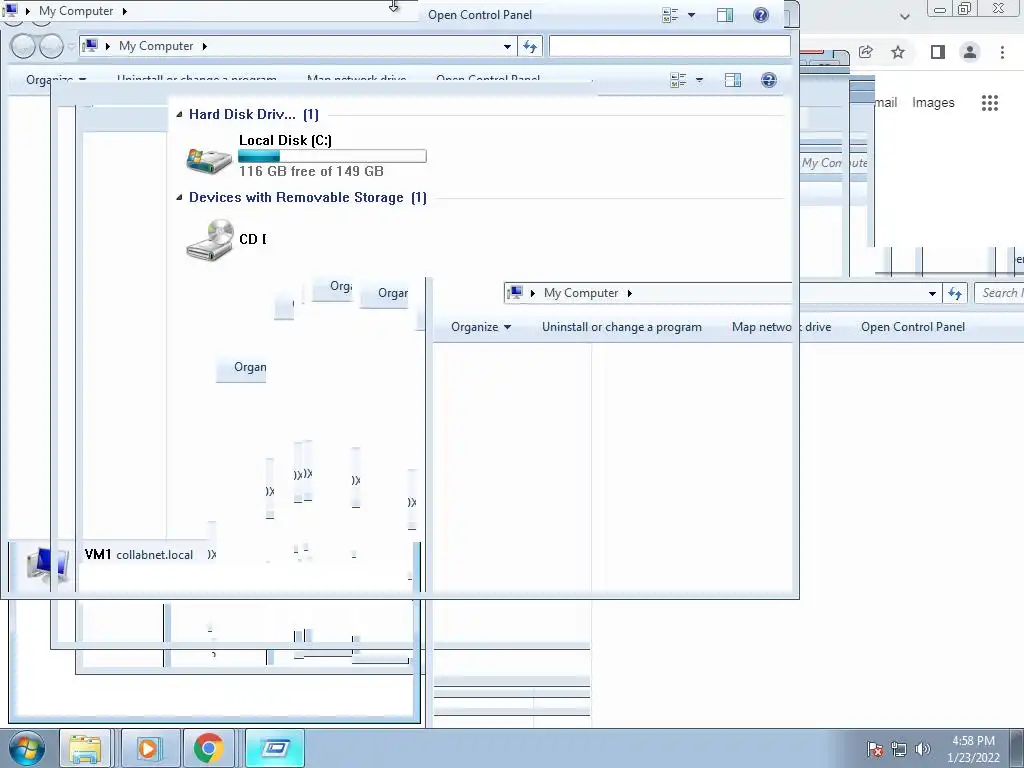The width and height of the screenshot is (1024, 768).
Task: Open the Chrome profile avatar
Action: pyautogui.click(x=970, y=52)
